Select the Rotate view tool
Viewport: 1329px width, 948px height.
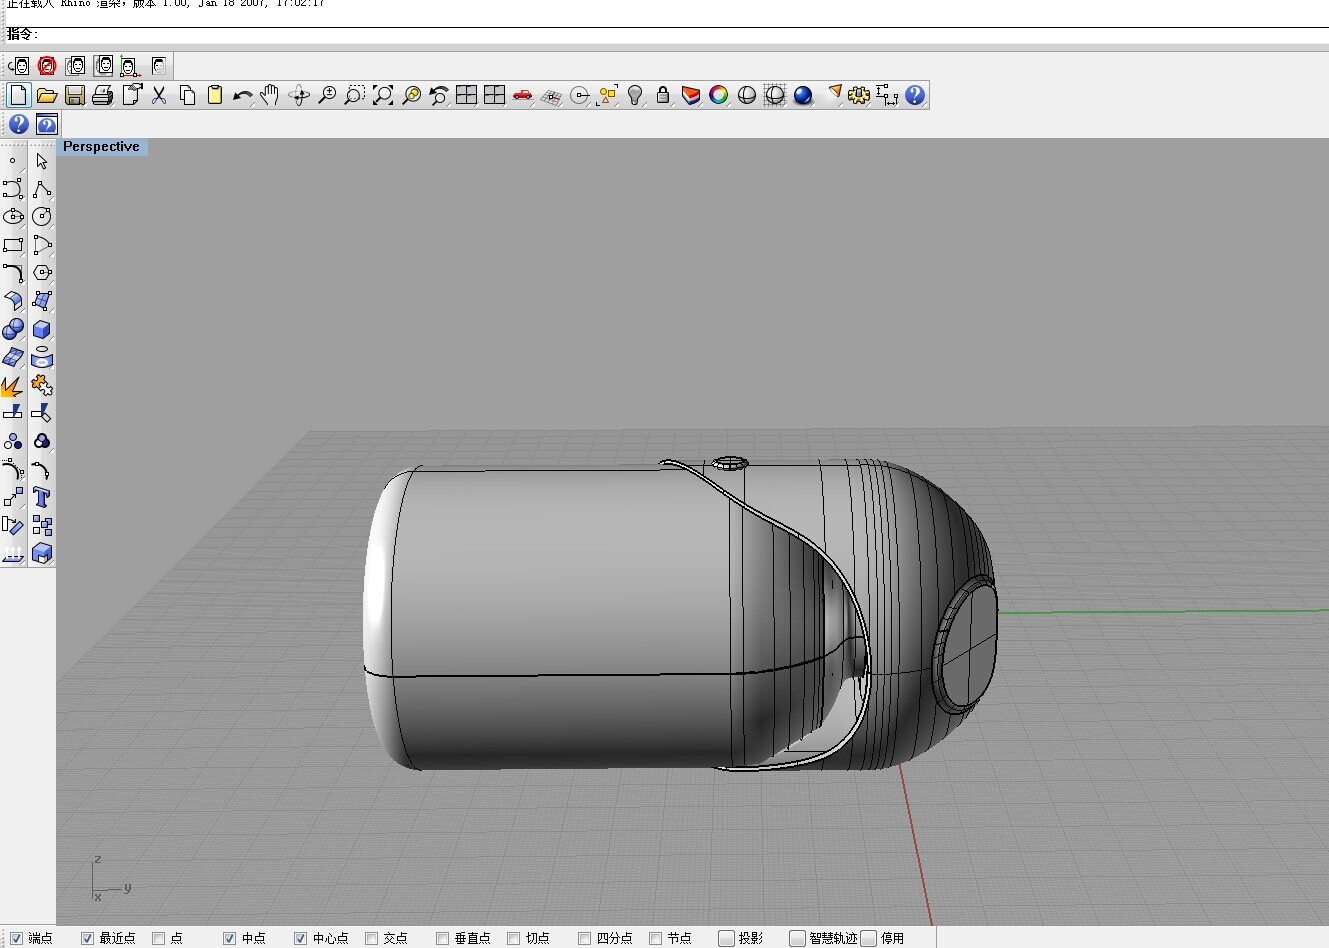298,95
